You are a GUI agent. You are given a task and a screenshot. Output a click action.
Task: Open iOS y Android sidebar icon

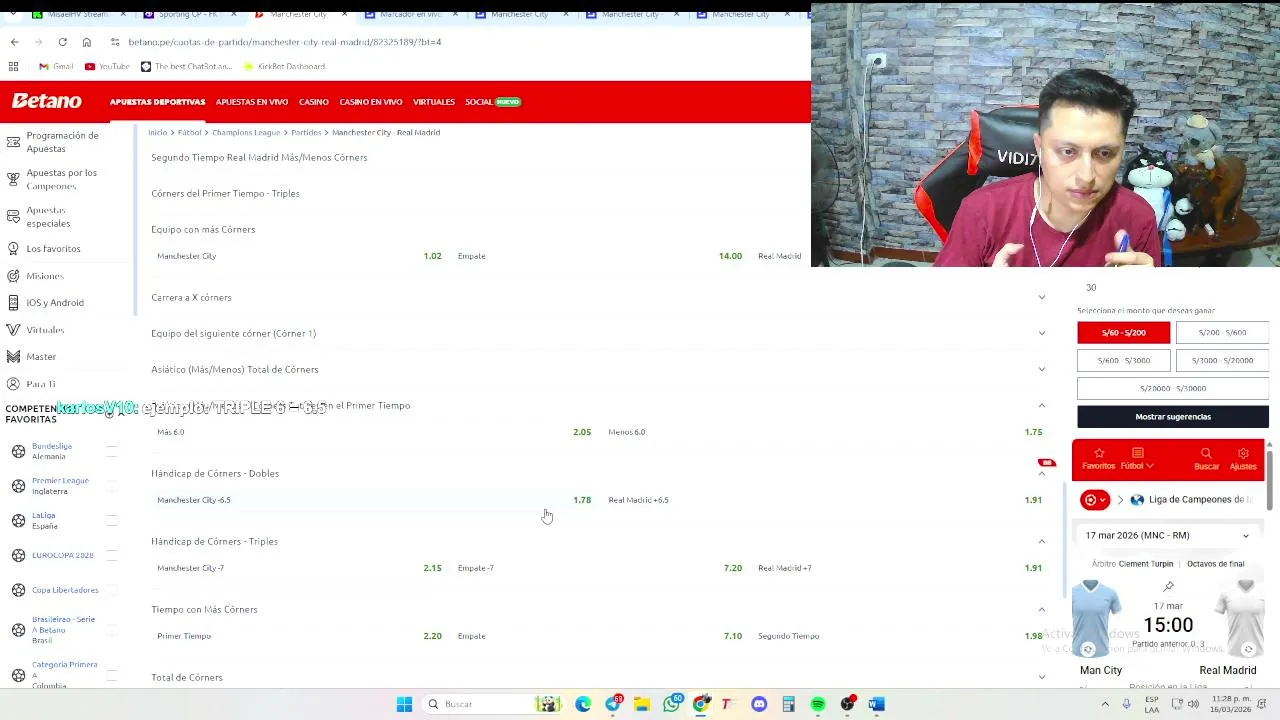[x=13, y=302]
